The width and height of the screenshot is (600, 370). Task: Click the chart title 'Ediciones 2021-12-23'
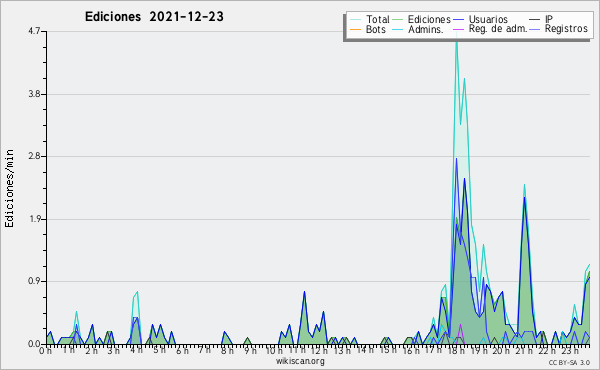point(154,17)
